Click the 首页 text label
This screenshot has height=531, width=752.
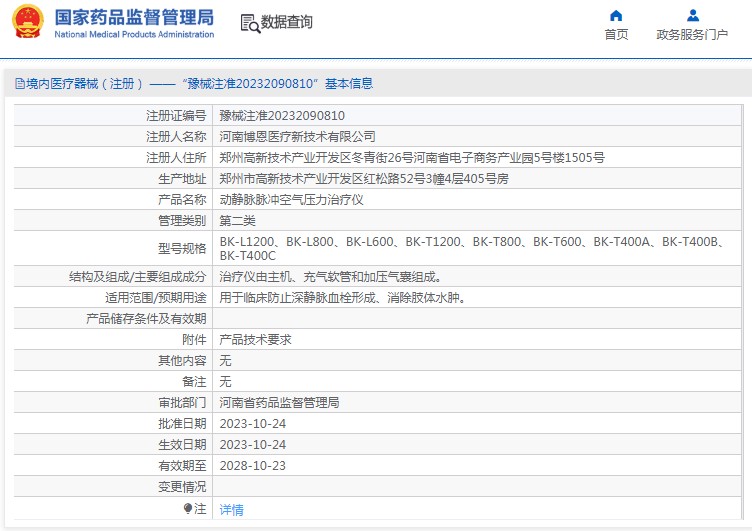(x=616, y=35)
